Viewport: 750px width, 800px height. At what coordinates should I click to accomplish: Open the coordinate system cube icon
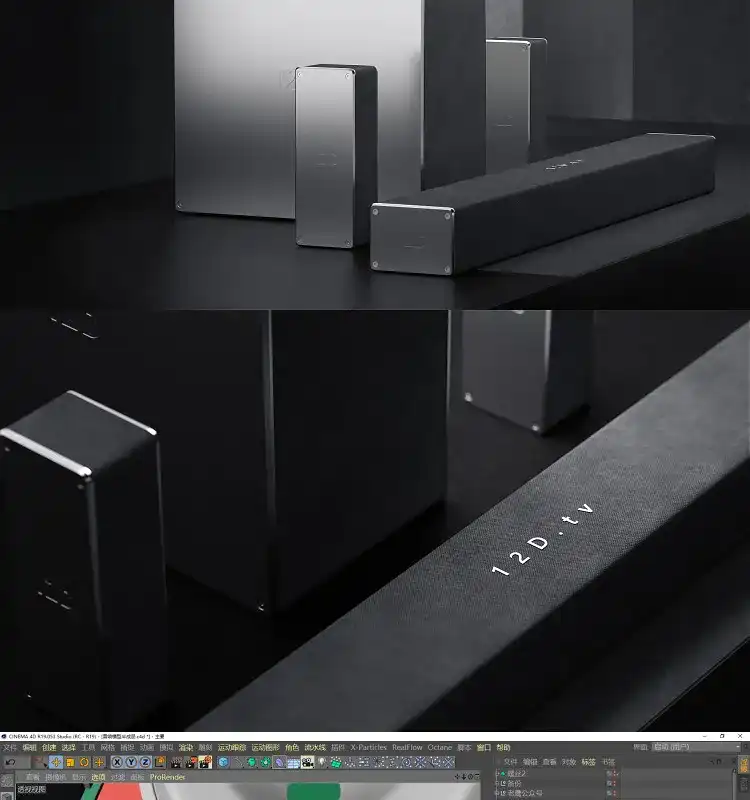[x=160, y=762]
